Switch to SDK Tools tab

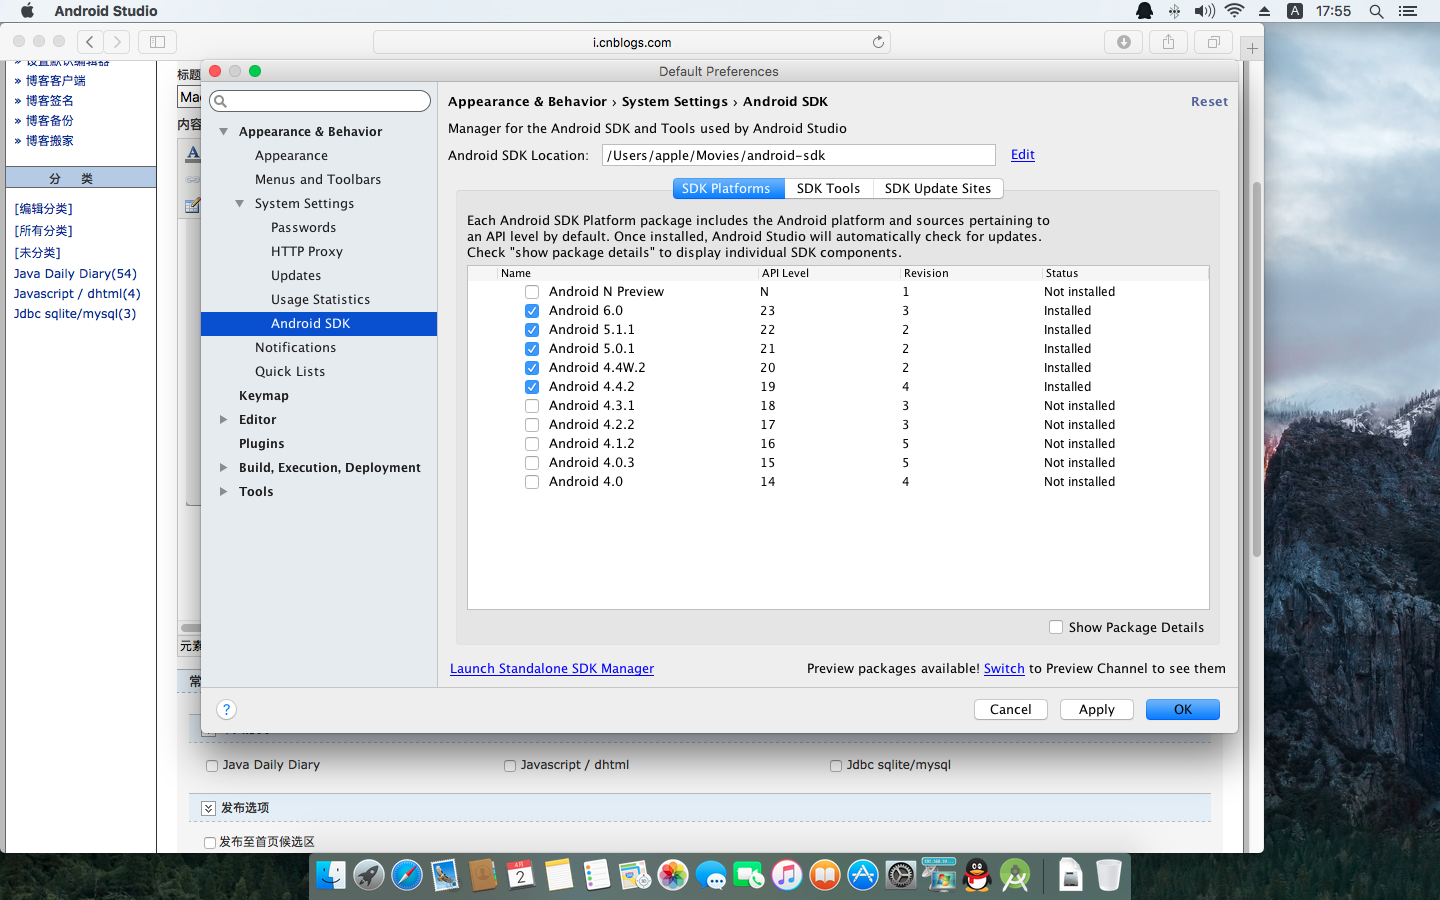(828, 188)
